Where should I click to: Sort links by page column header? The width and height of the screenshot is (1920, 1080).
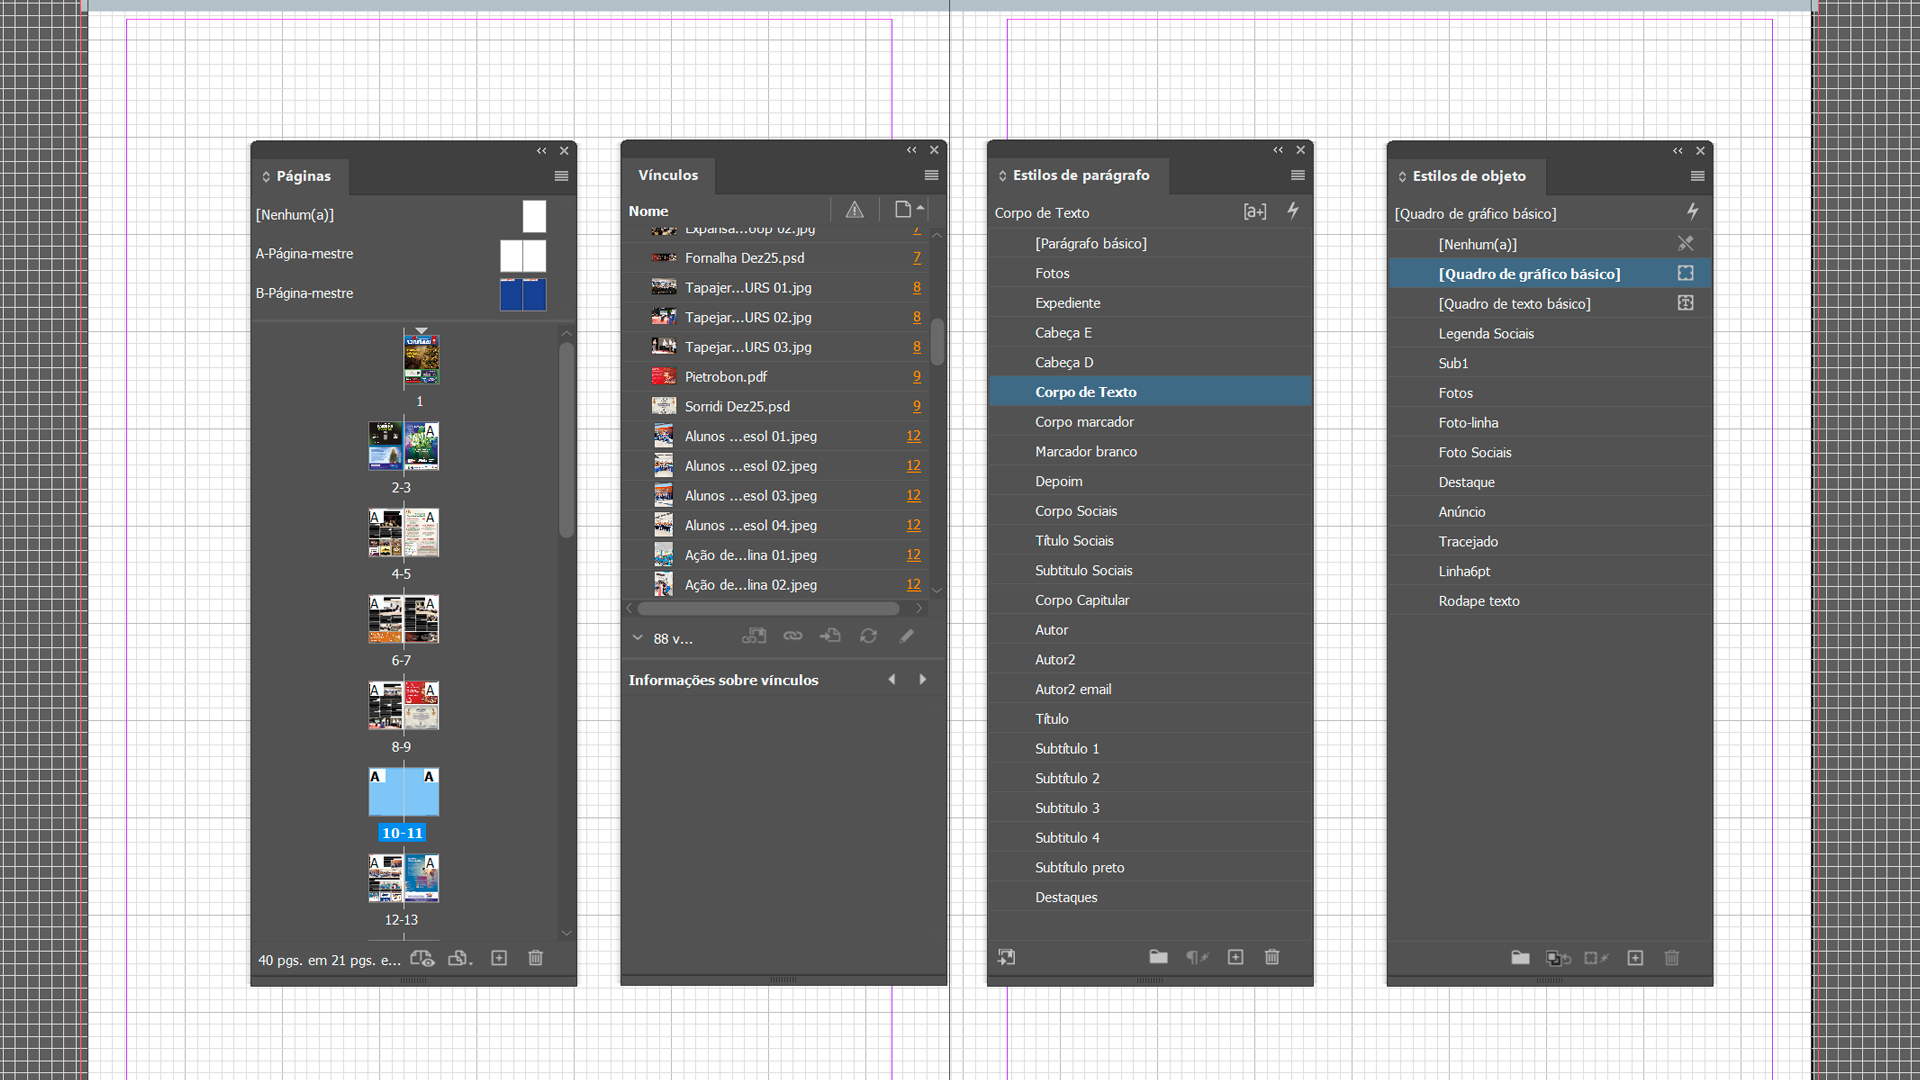903,210
